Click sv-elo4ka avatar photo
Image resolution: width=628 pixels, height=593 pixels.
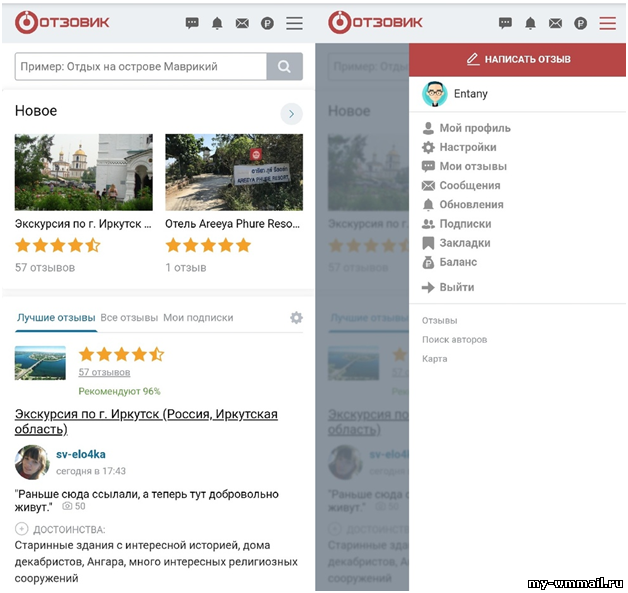tap(32, 462)
